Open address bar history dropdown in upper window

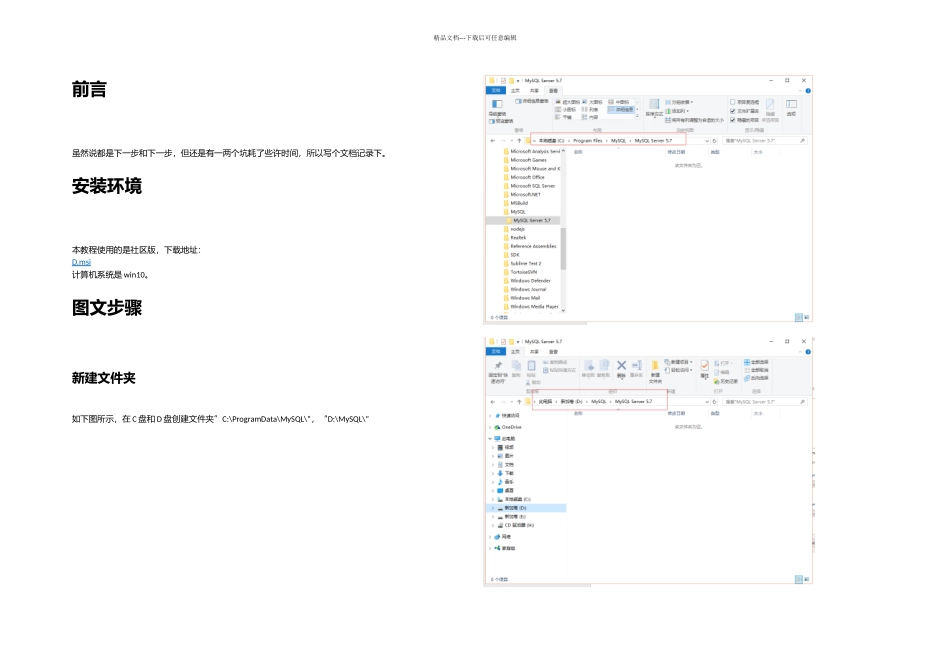point(706,141)
